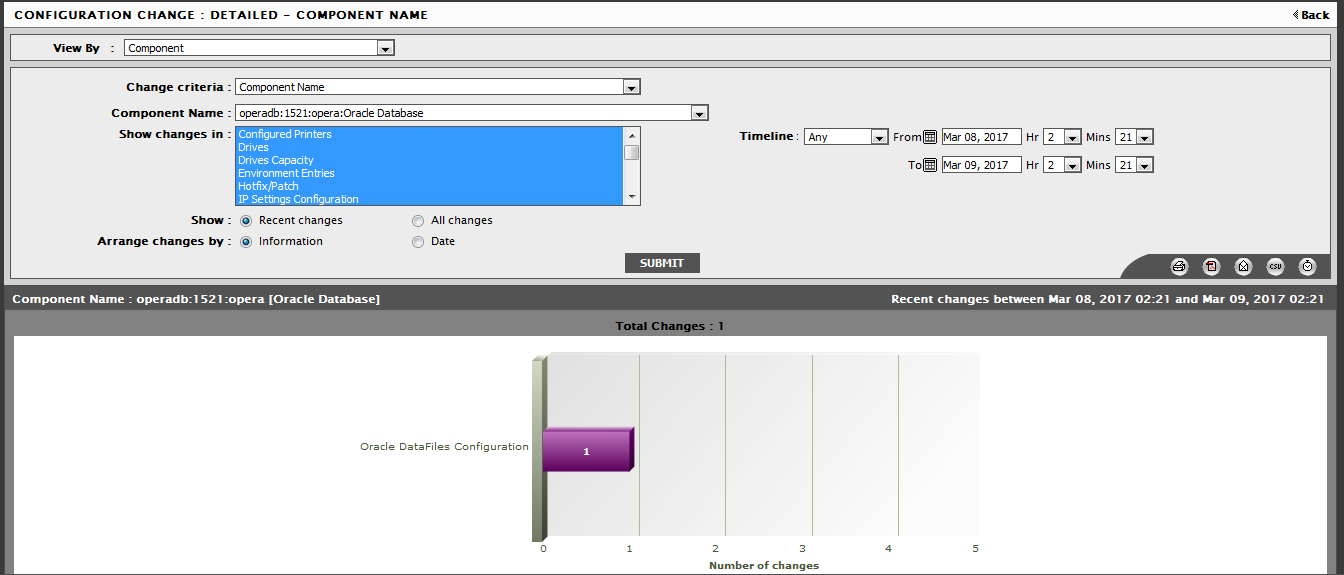Image resolution: width=1344 pixels, height=575 pixels.
Task: Open the Timeline dropdown
Action: [x=846, y=137]
